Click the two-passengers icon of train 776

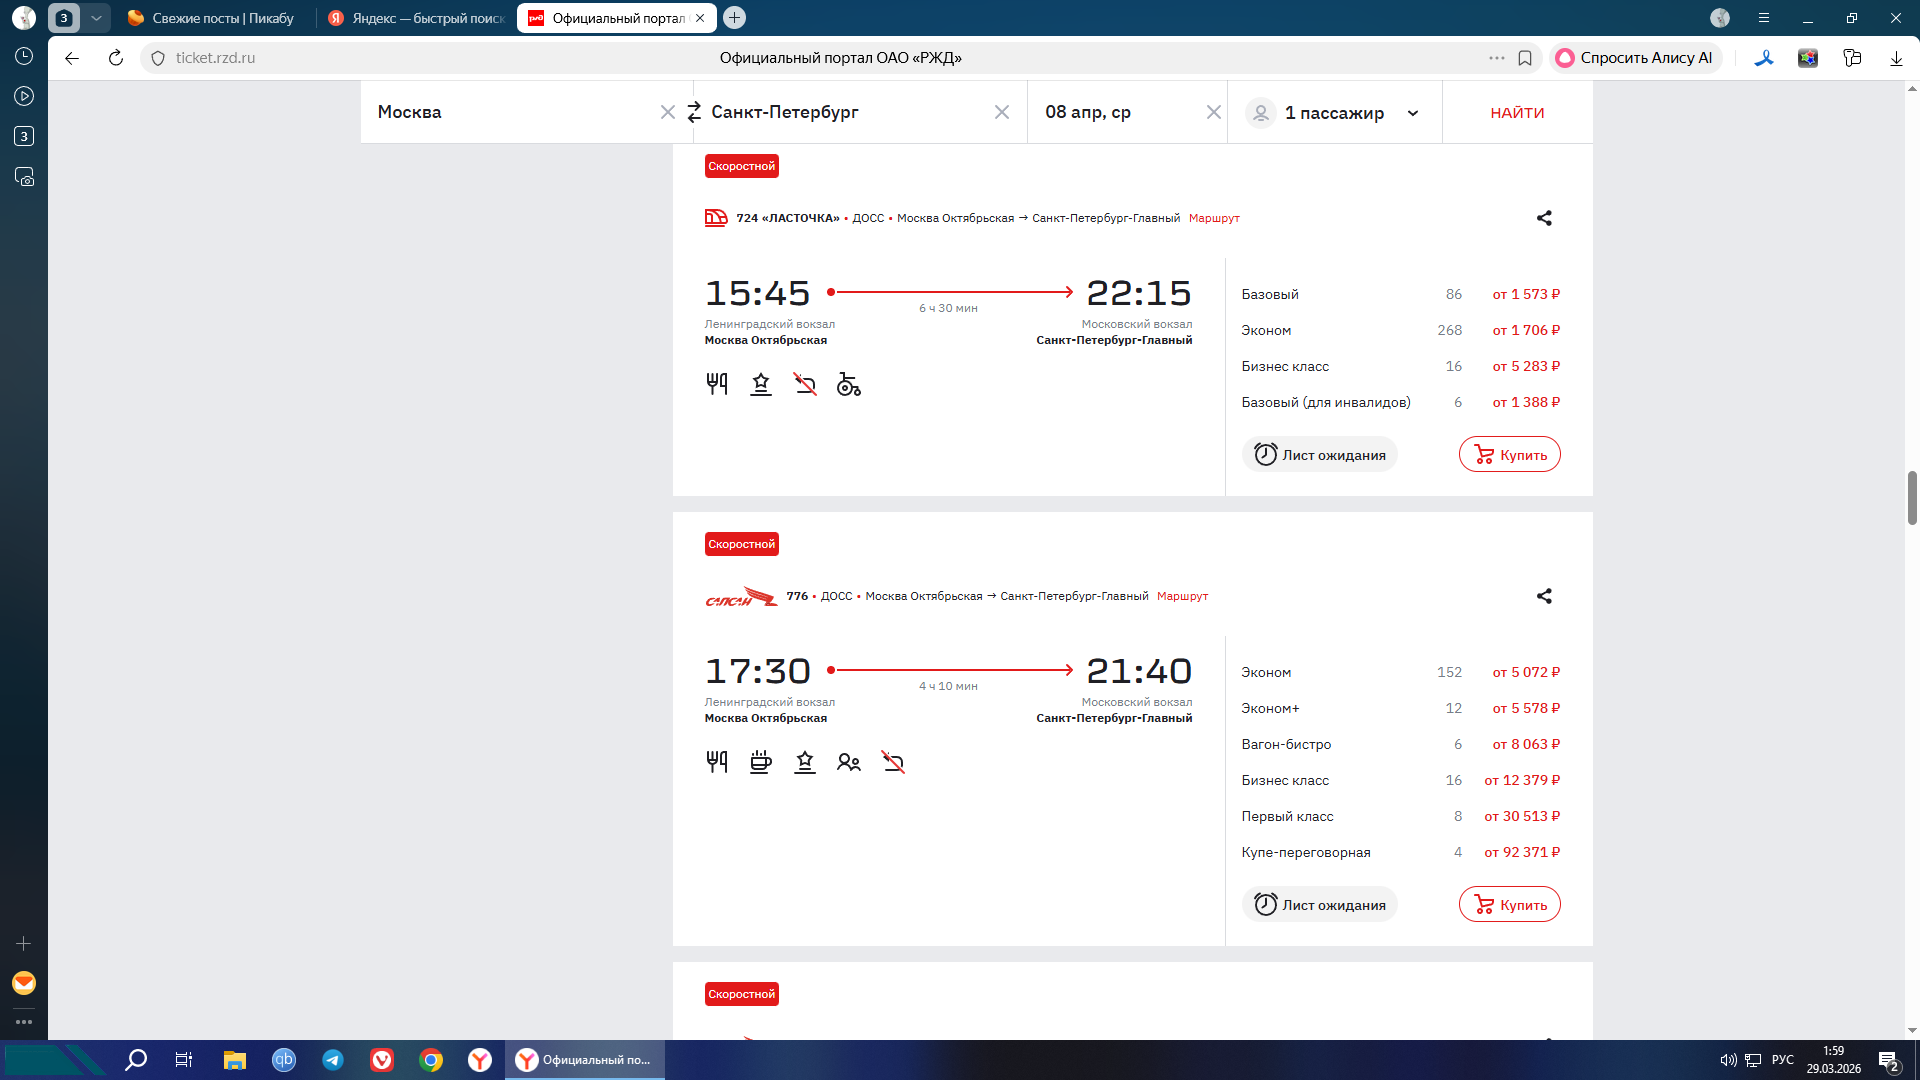coord(849,762)
